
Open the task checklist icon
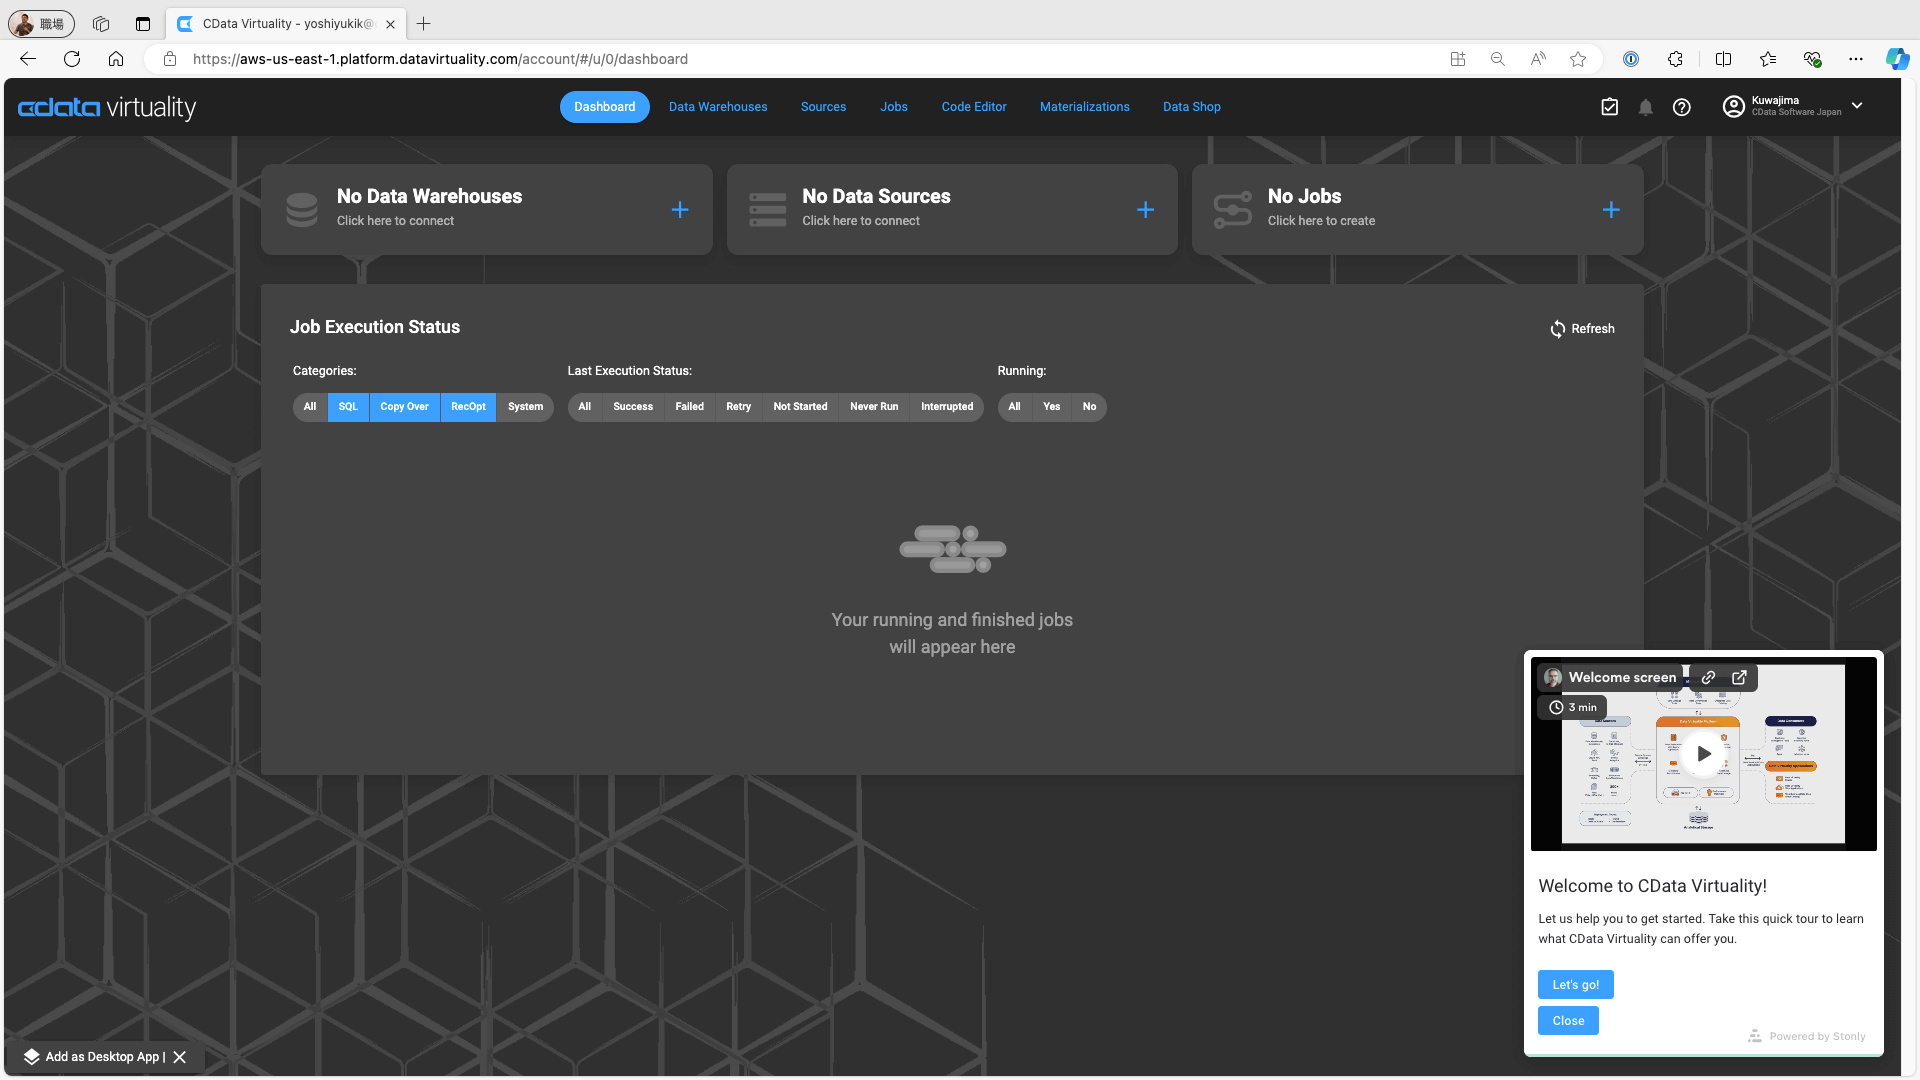click(x=1609, y=107)
